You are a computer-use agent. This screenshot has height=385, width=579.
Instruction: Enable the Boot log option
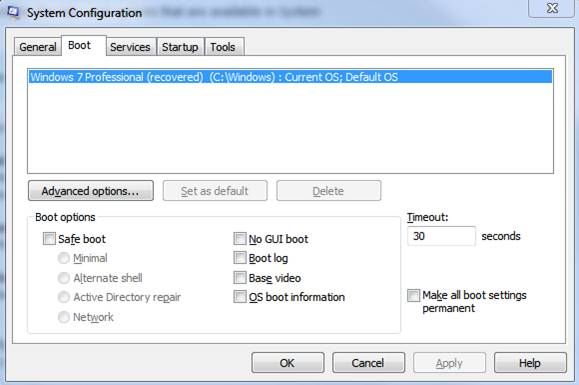(240, 258)
